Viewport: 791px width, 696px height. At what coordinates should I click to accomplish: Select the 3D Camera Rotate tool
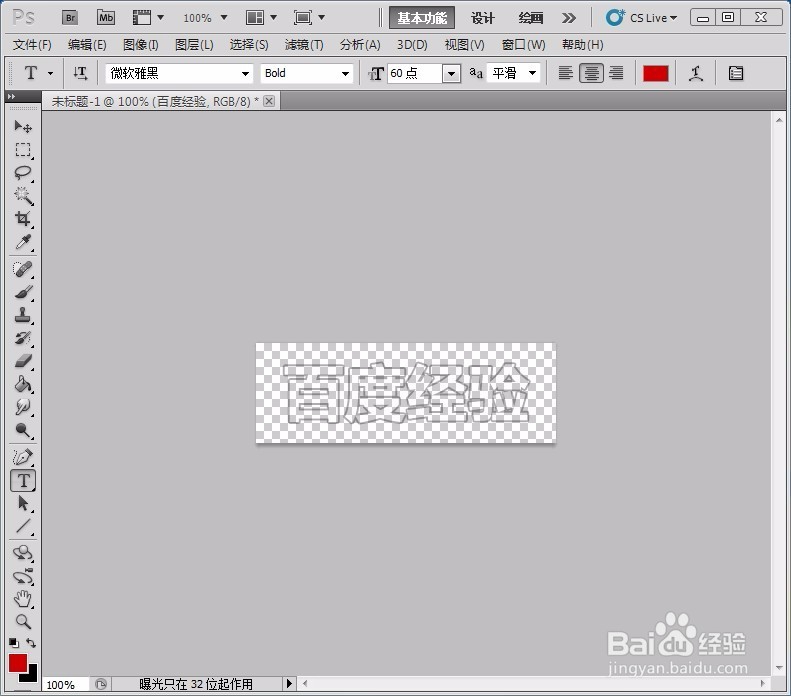(23, 576)
